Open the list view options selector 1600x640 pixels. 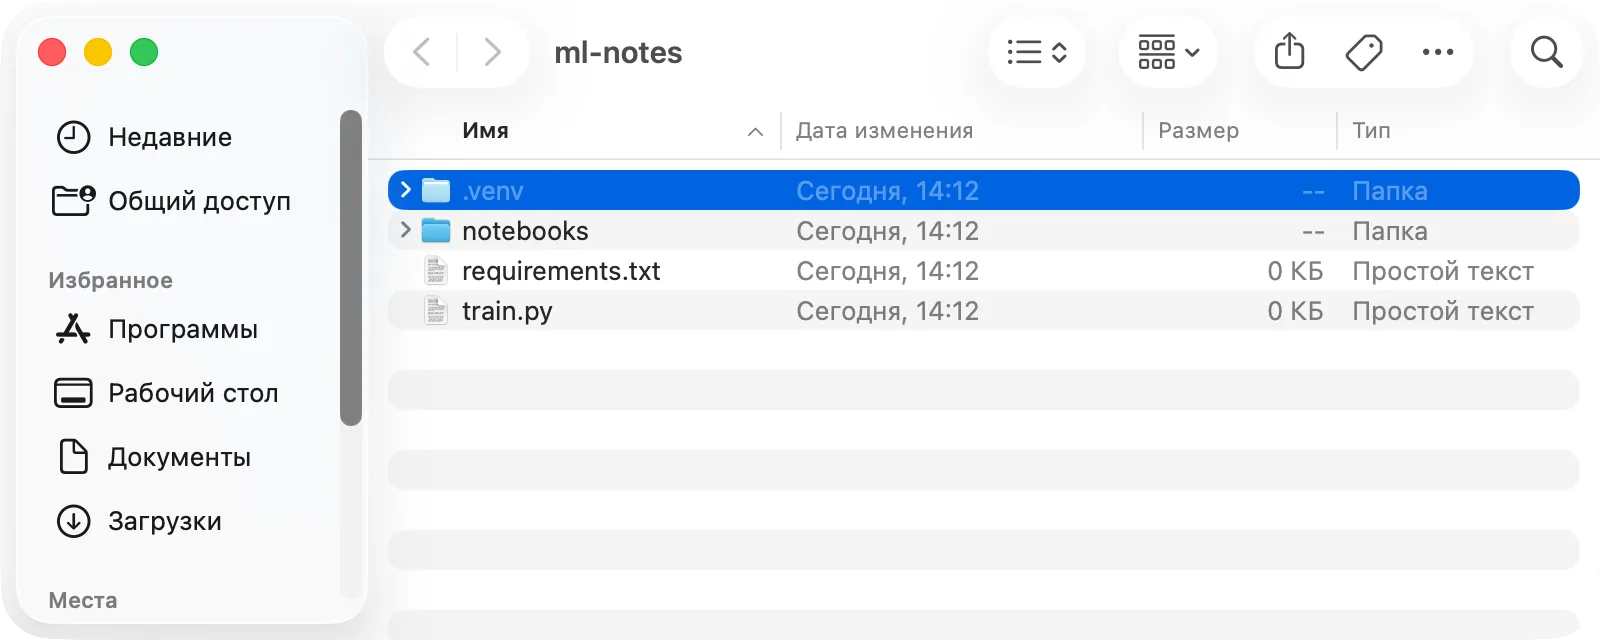[x=1037, y=52]
